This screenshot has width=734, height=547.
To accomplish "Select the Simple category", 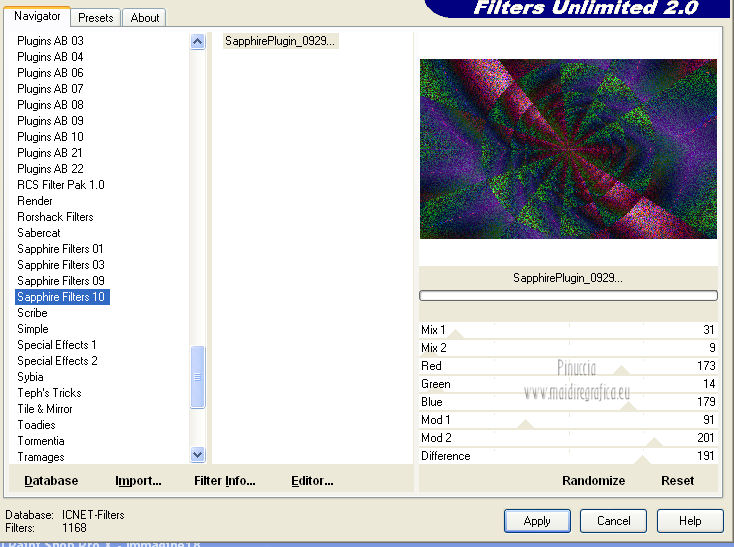I will tap(33, 328).
